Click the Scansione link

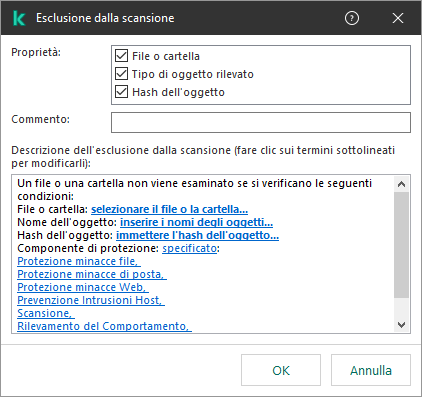(46, 313)
